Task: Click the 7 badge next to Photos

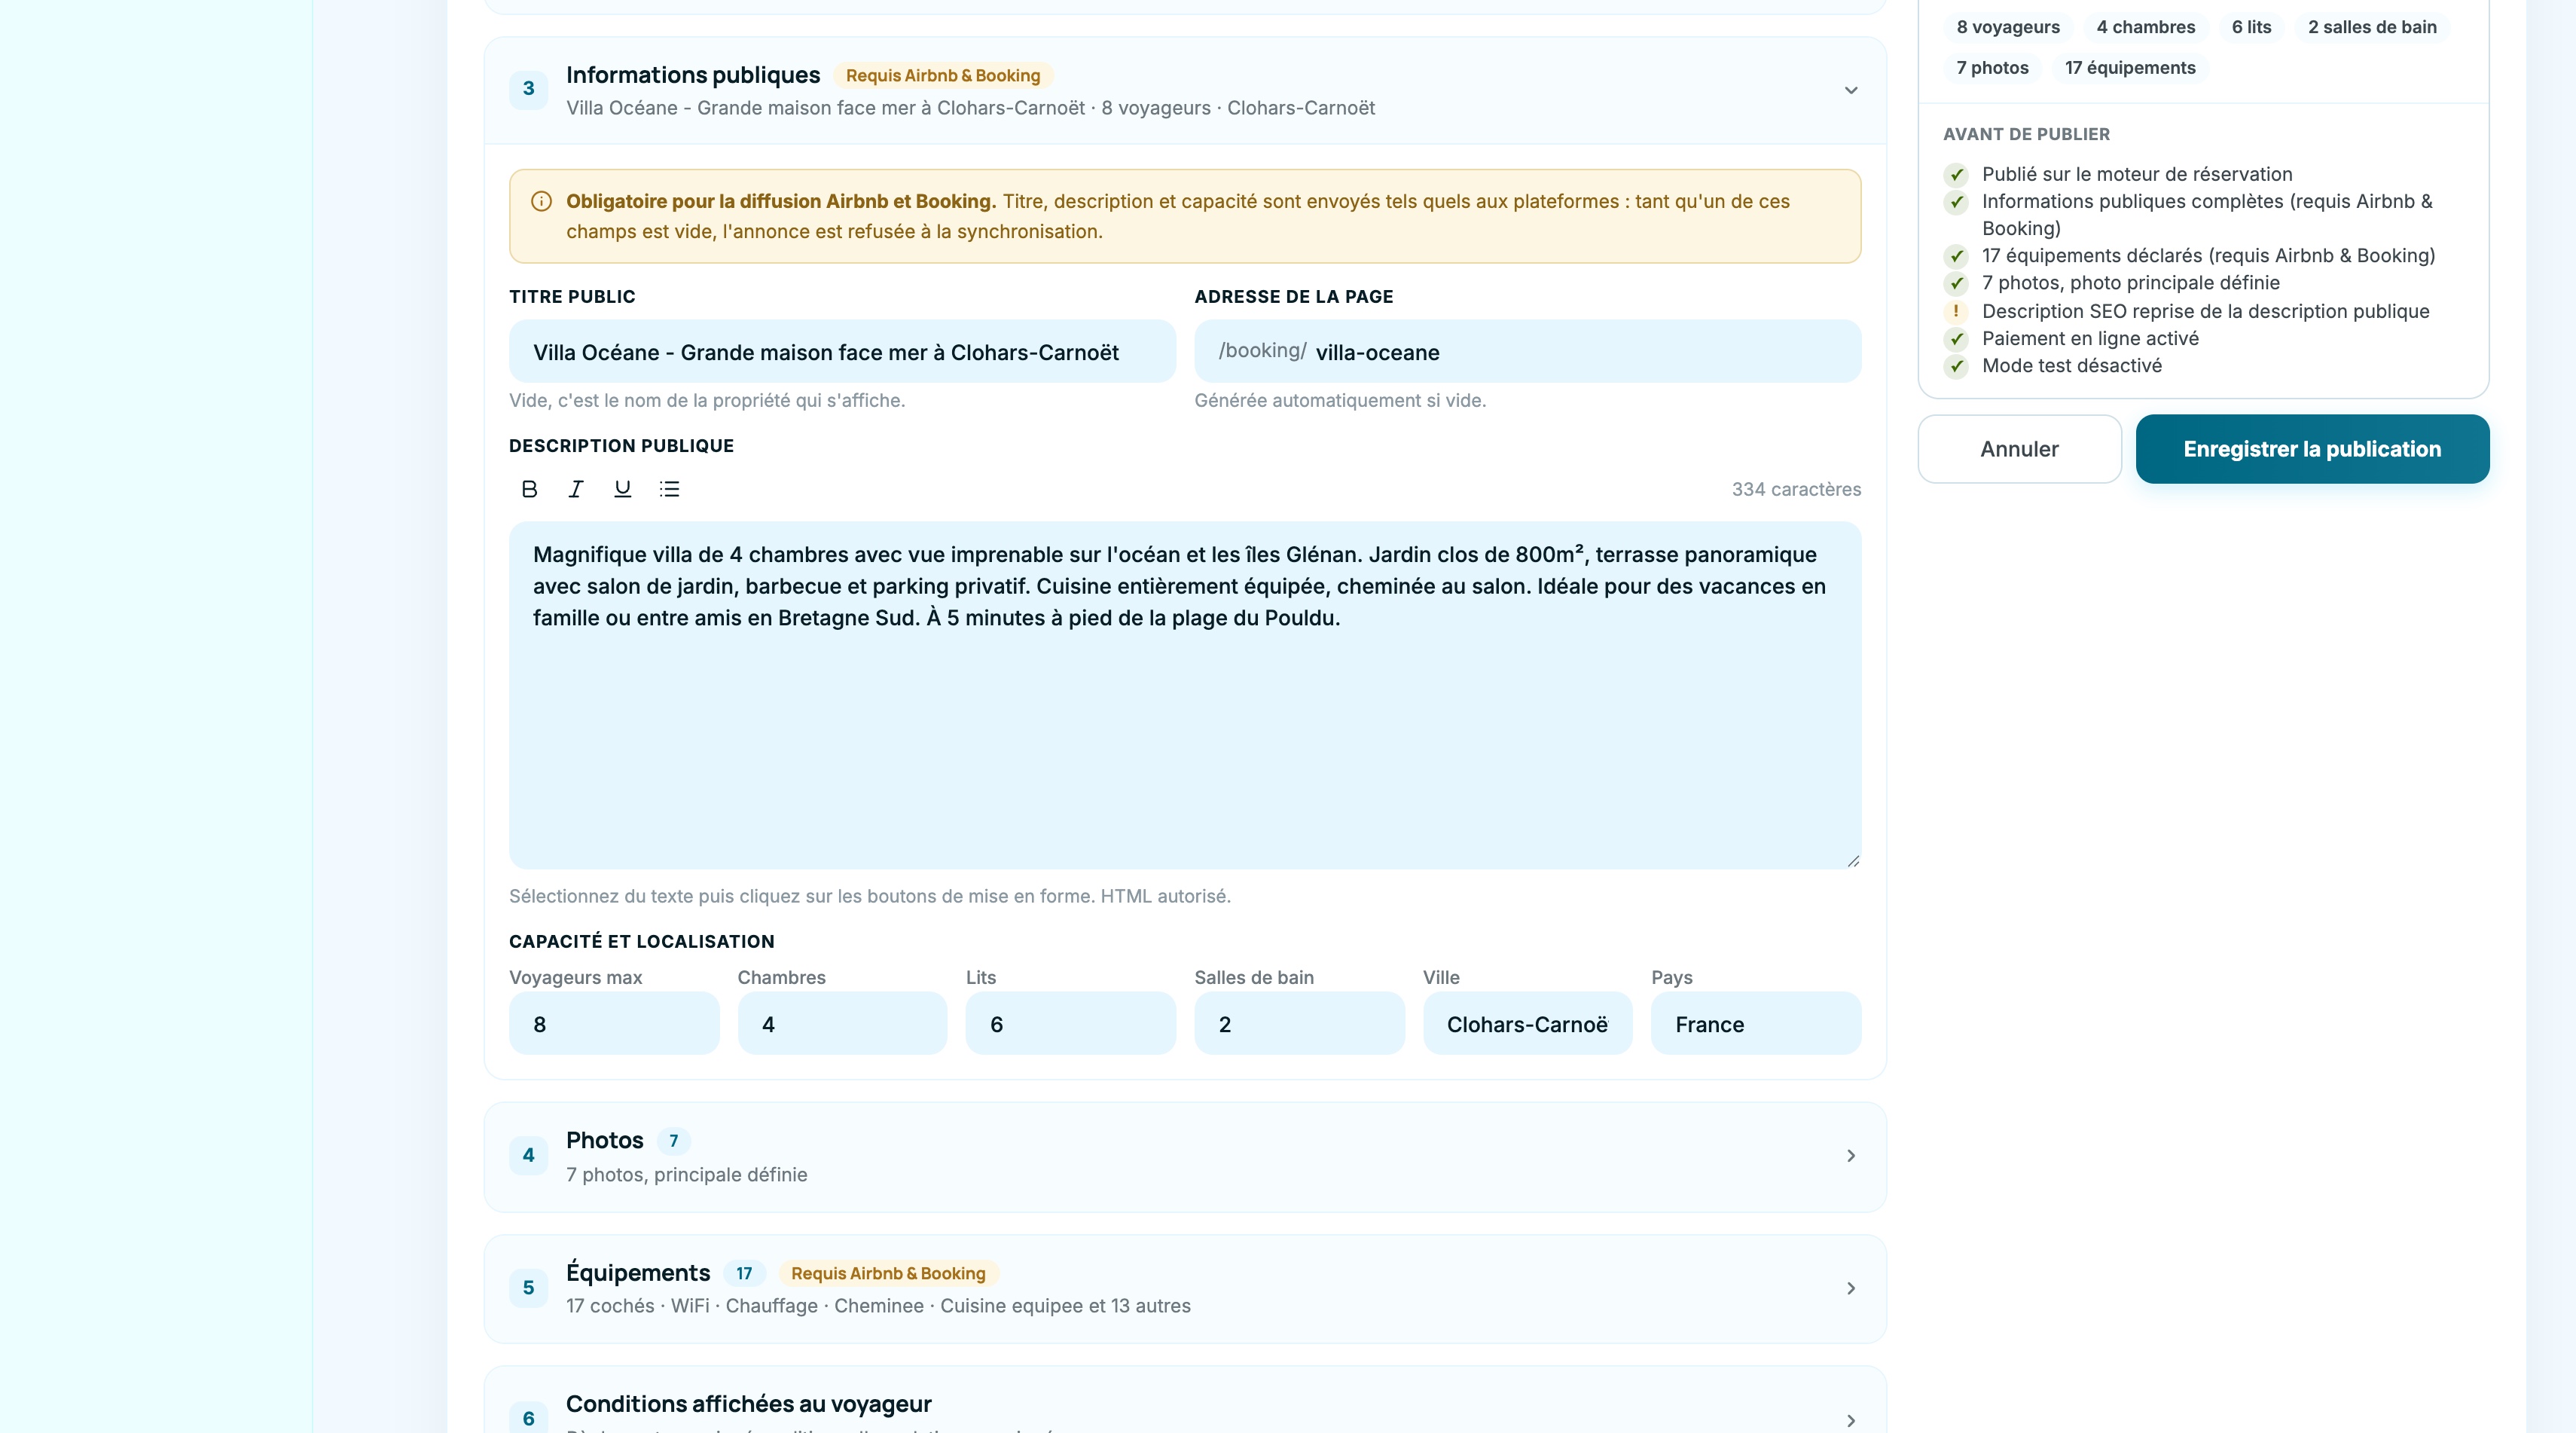Action: click(x=674, y=1141)
